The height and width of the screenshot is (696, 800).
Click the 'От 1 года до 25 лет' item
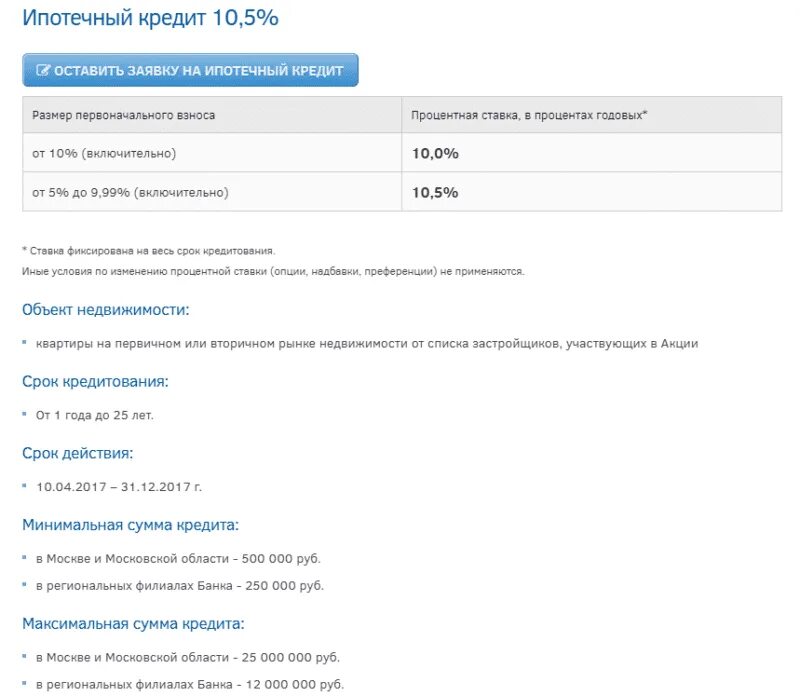point(95,414)
